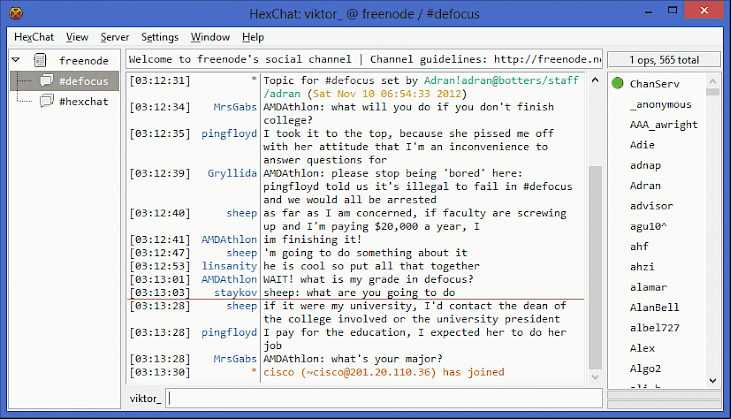Click chat scrollbar down arrow
The height and width of the screenshot is (419, 731).
pyautogui.click(x=595, y=377)
